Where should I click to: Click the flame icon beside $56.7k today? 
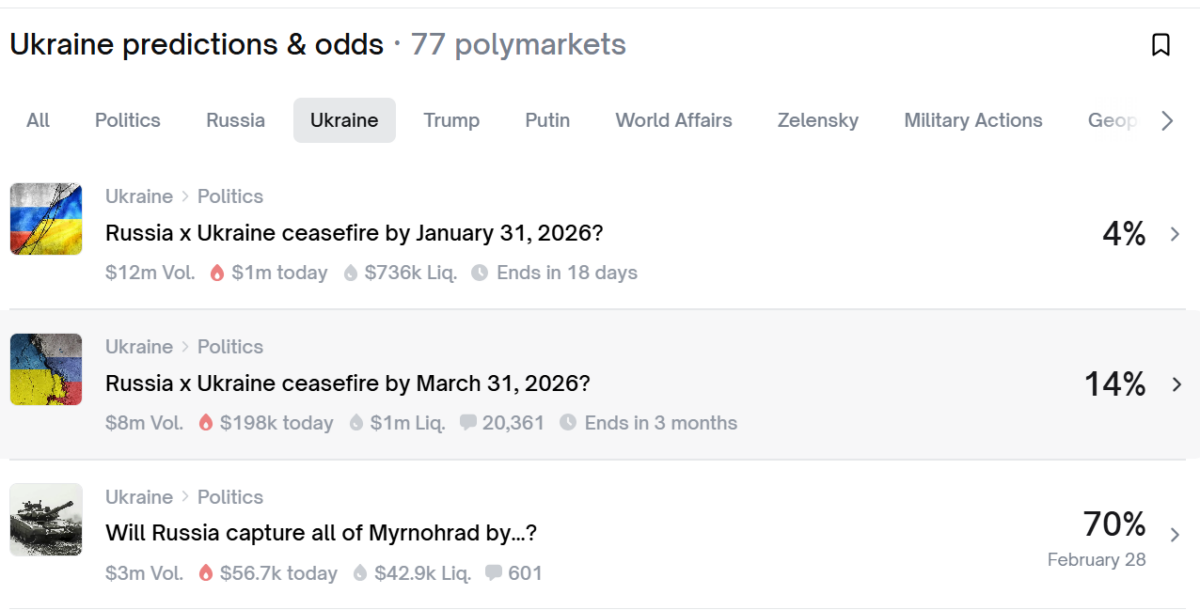click(206, 573)
